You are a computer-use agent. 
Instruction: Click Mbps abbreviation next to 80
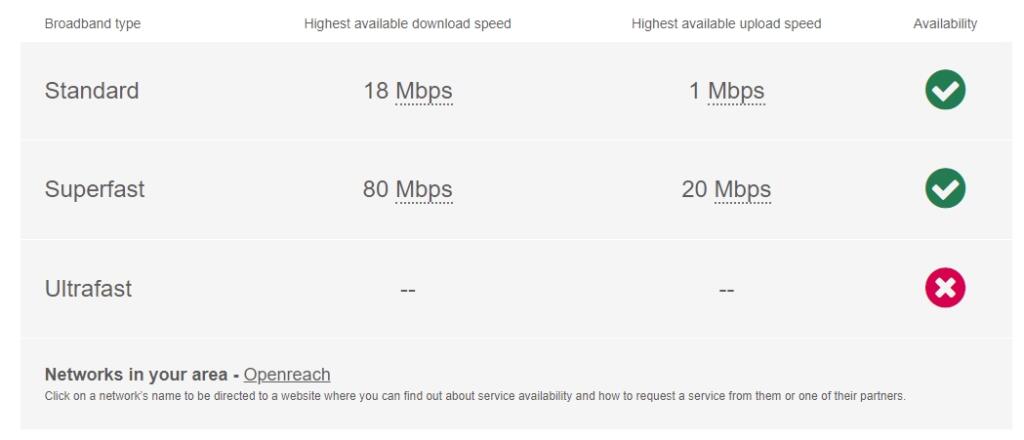424,189
